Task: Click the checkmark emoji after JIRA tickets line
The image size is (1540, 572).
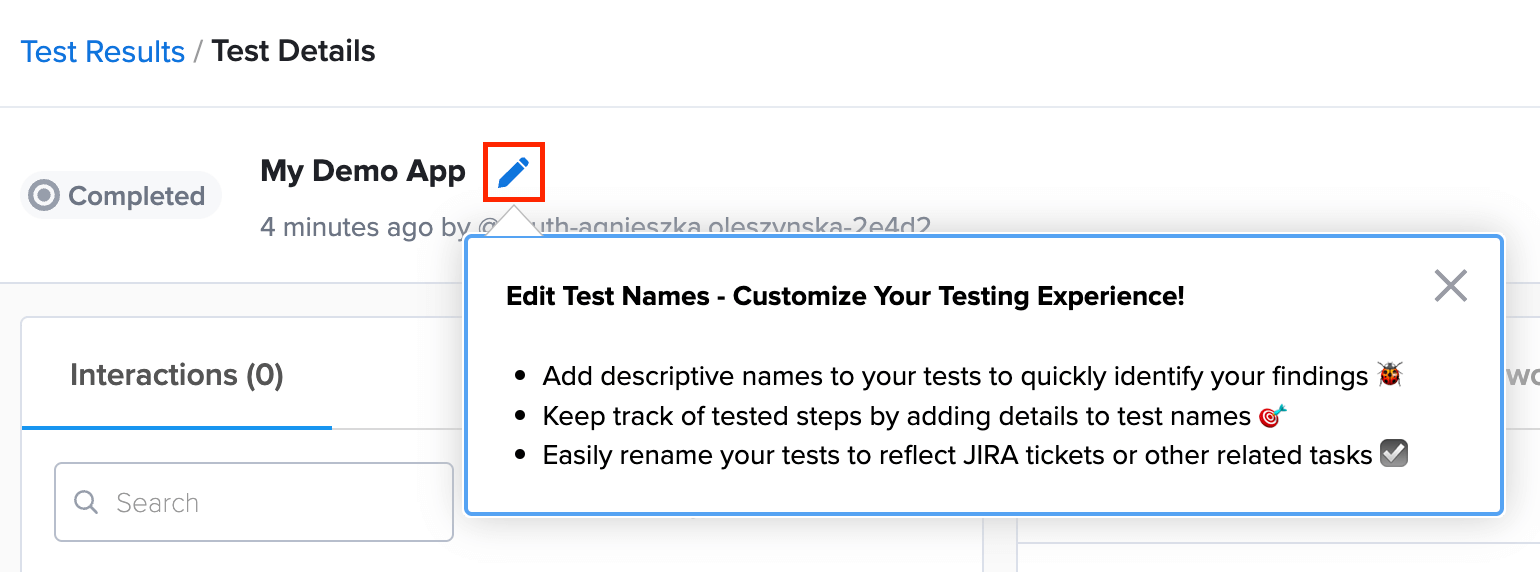Action: tap(1393, 455)
